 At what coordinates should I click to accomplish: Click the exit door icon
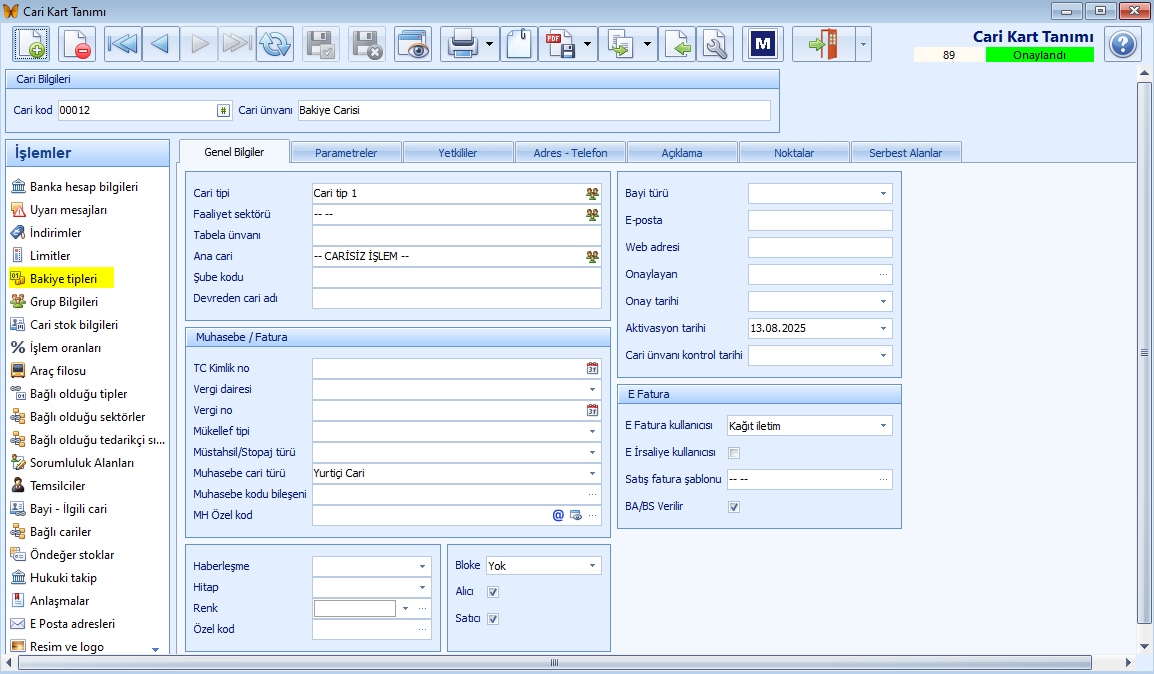pyautogui.click(x=823, y=44)
